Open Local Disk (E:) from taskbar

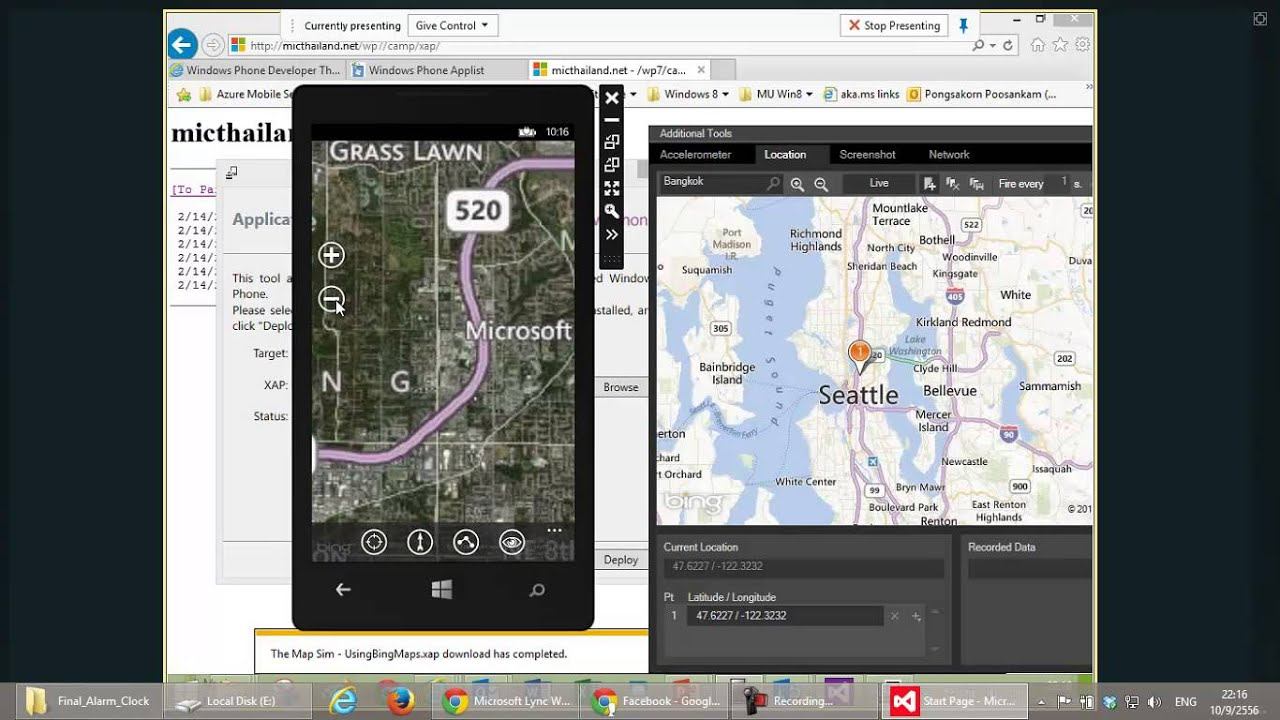pos(238,701)
